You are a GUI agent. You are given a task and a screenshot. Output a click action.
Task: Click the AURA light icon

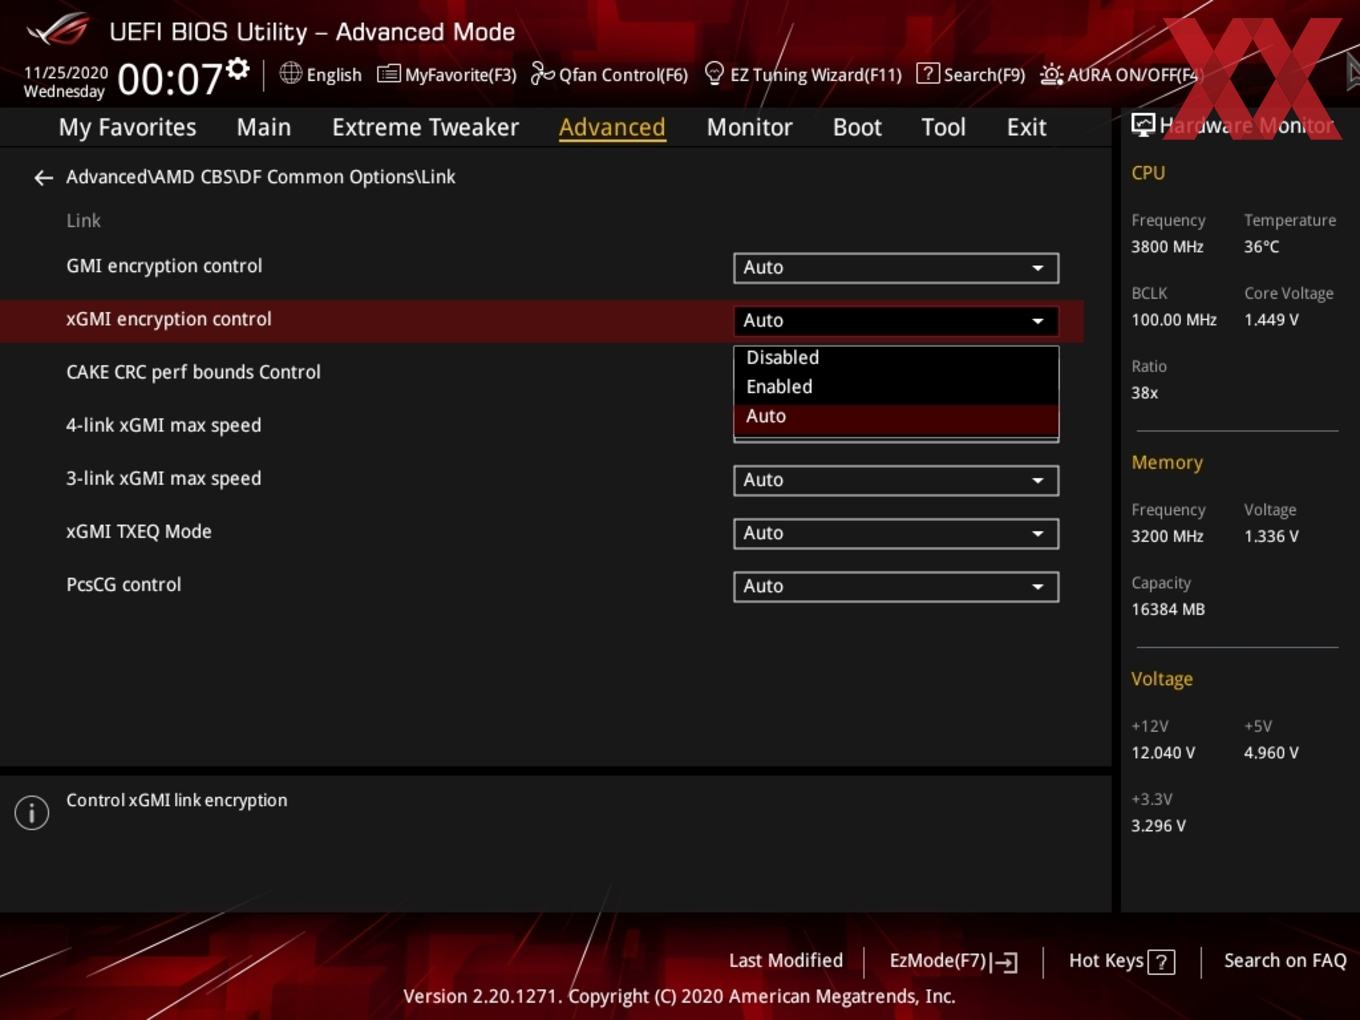point(1051,74)
